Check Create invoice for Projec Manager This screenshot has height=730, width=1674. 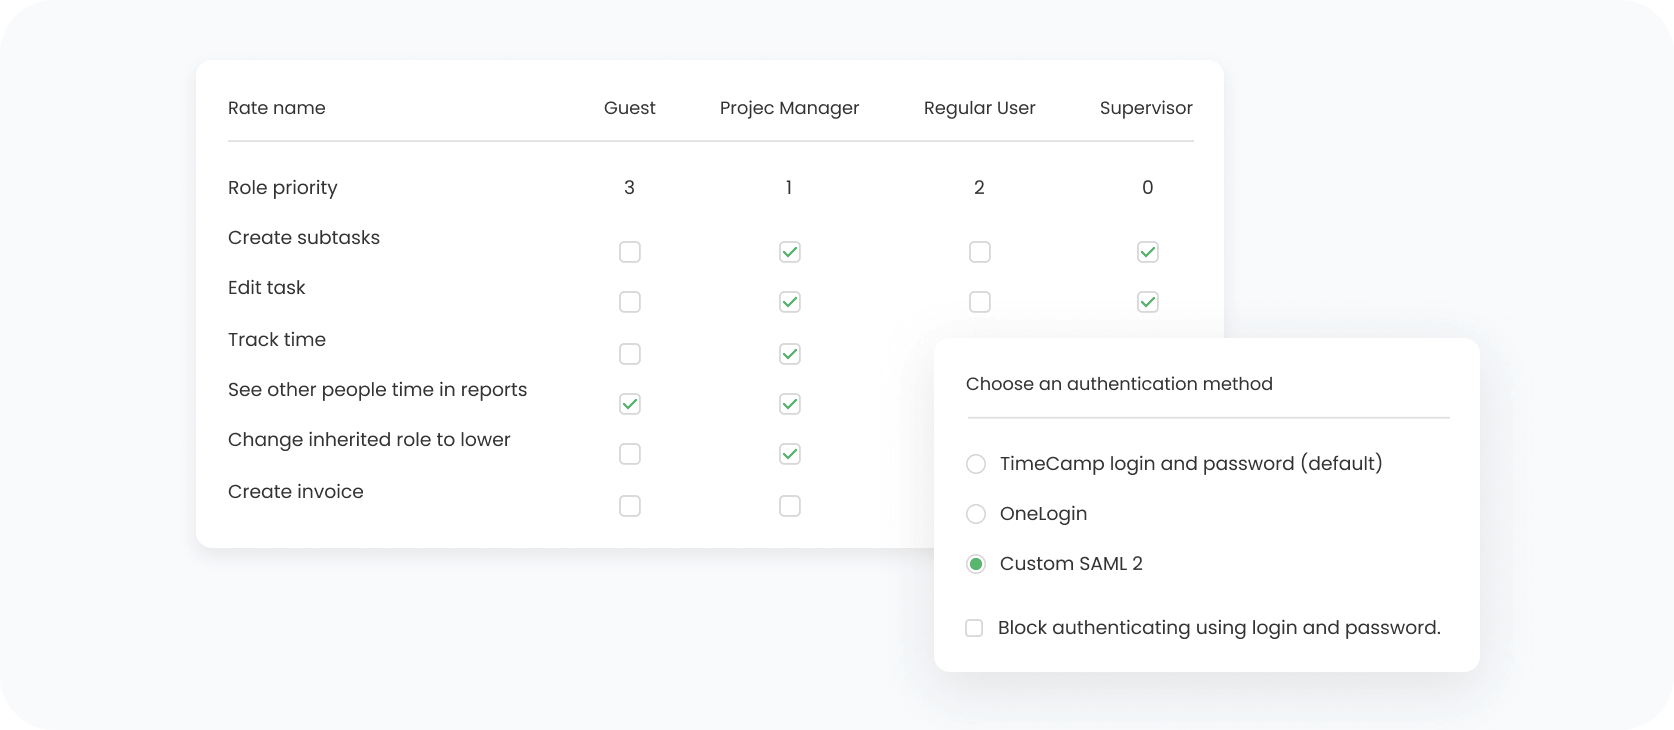coord(790,506)
